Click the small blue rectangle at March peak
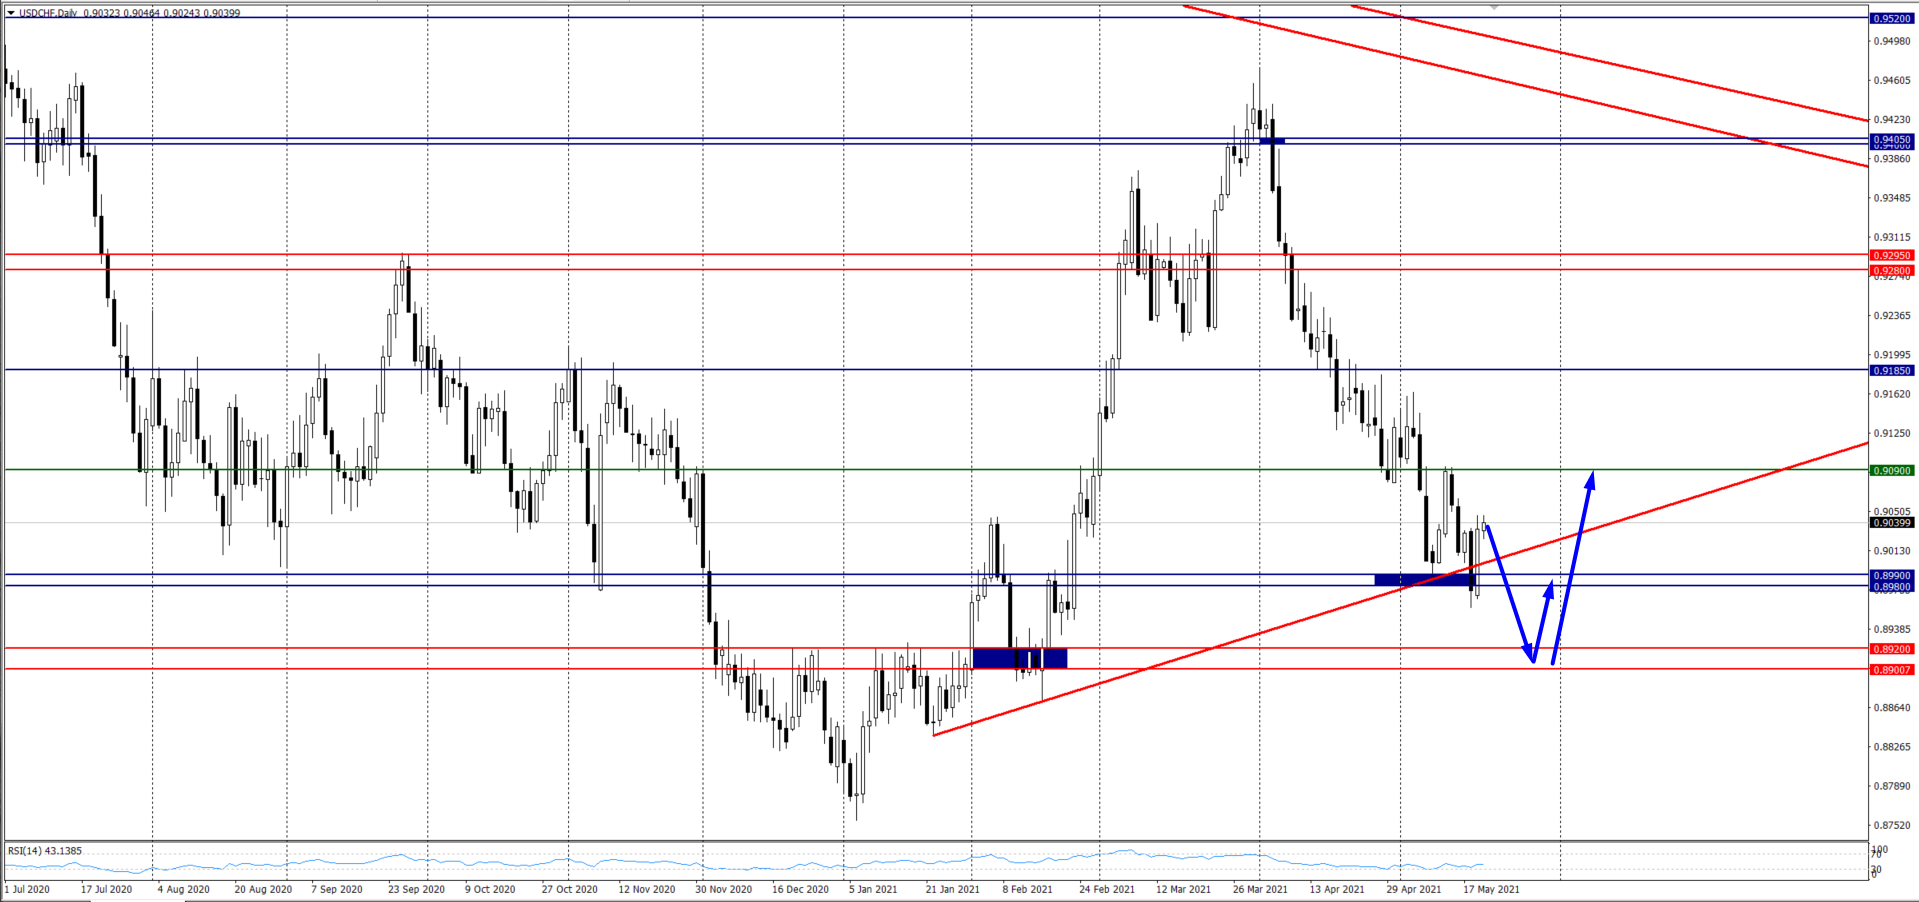 1272,141
